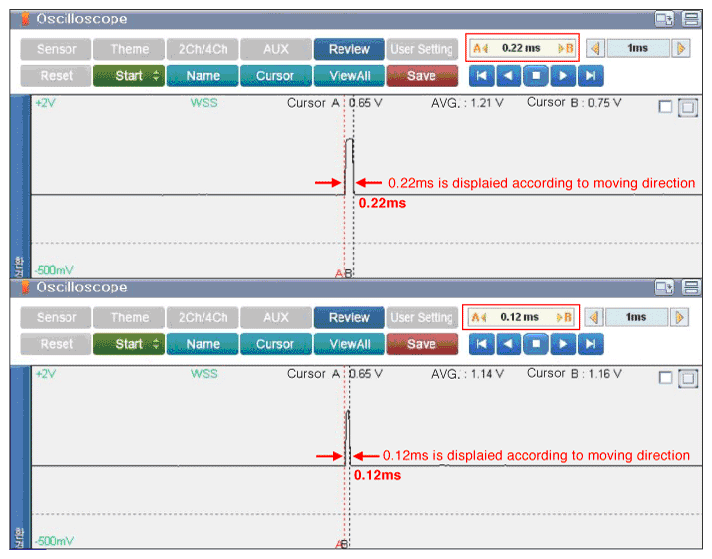Play forward in bottom oscilloscope
This screenshot has height=559, width=712.
(x=563, y=344)
